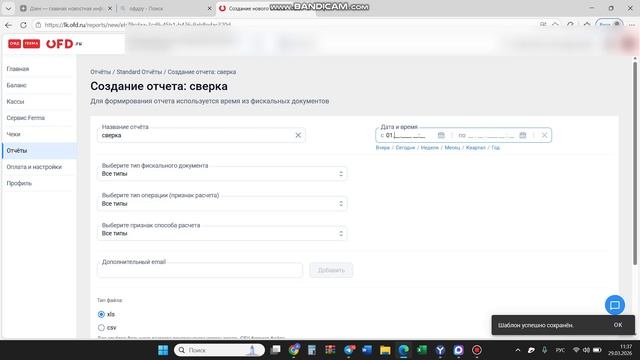Go to Standard Отчёты breadcrumb
The height and width of the screenshot is (360, 640).
pos(139,72)
